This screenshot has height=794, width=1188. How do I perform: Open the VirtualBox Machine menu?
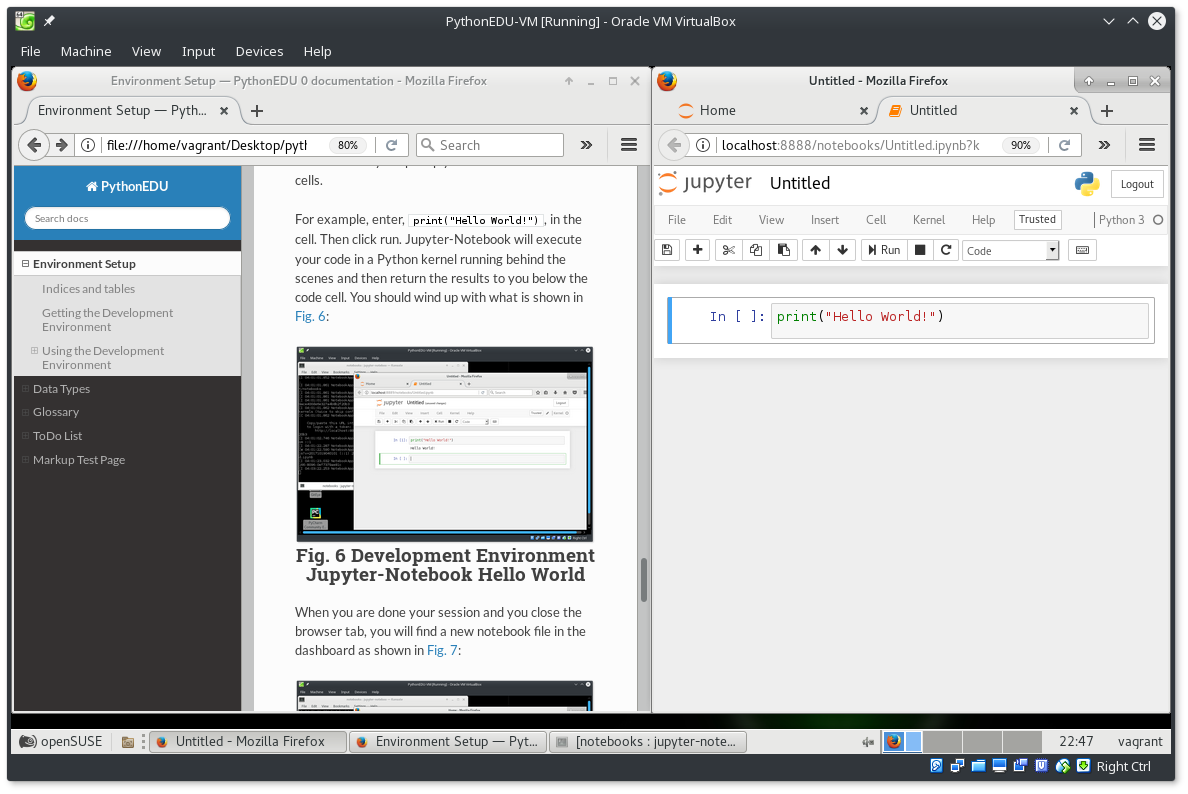pyautogui.click(x=86, y=52)
